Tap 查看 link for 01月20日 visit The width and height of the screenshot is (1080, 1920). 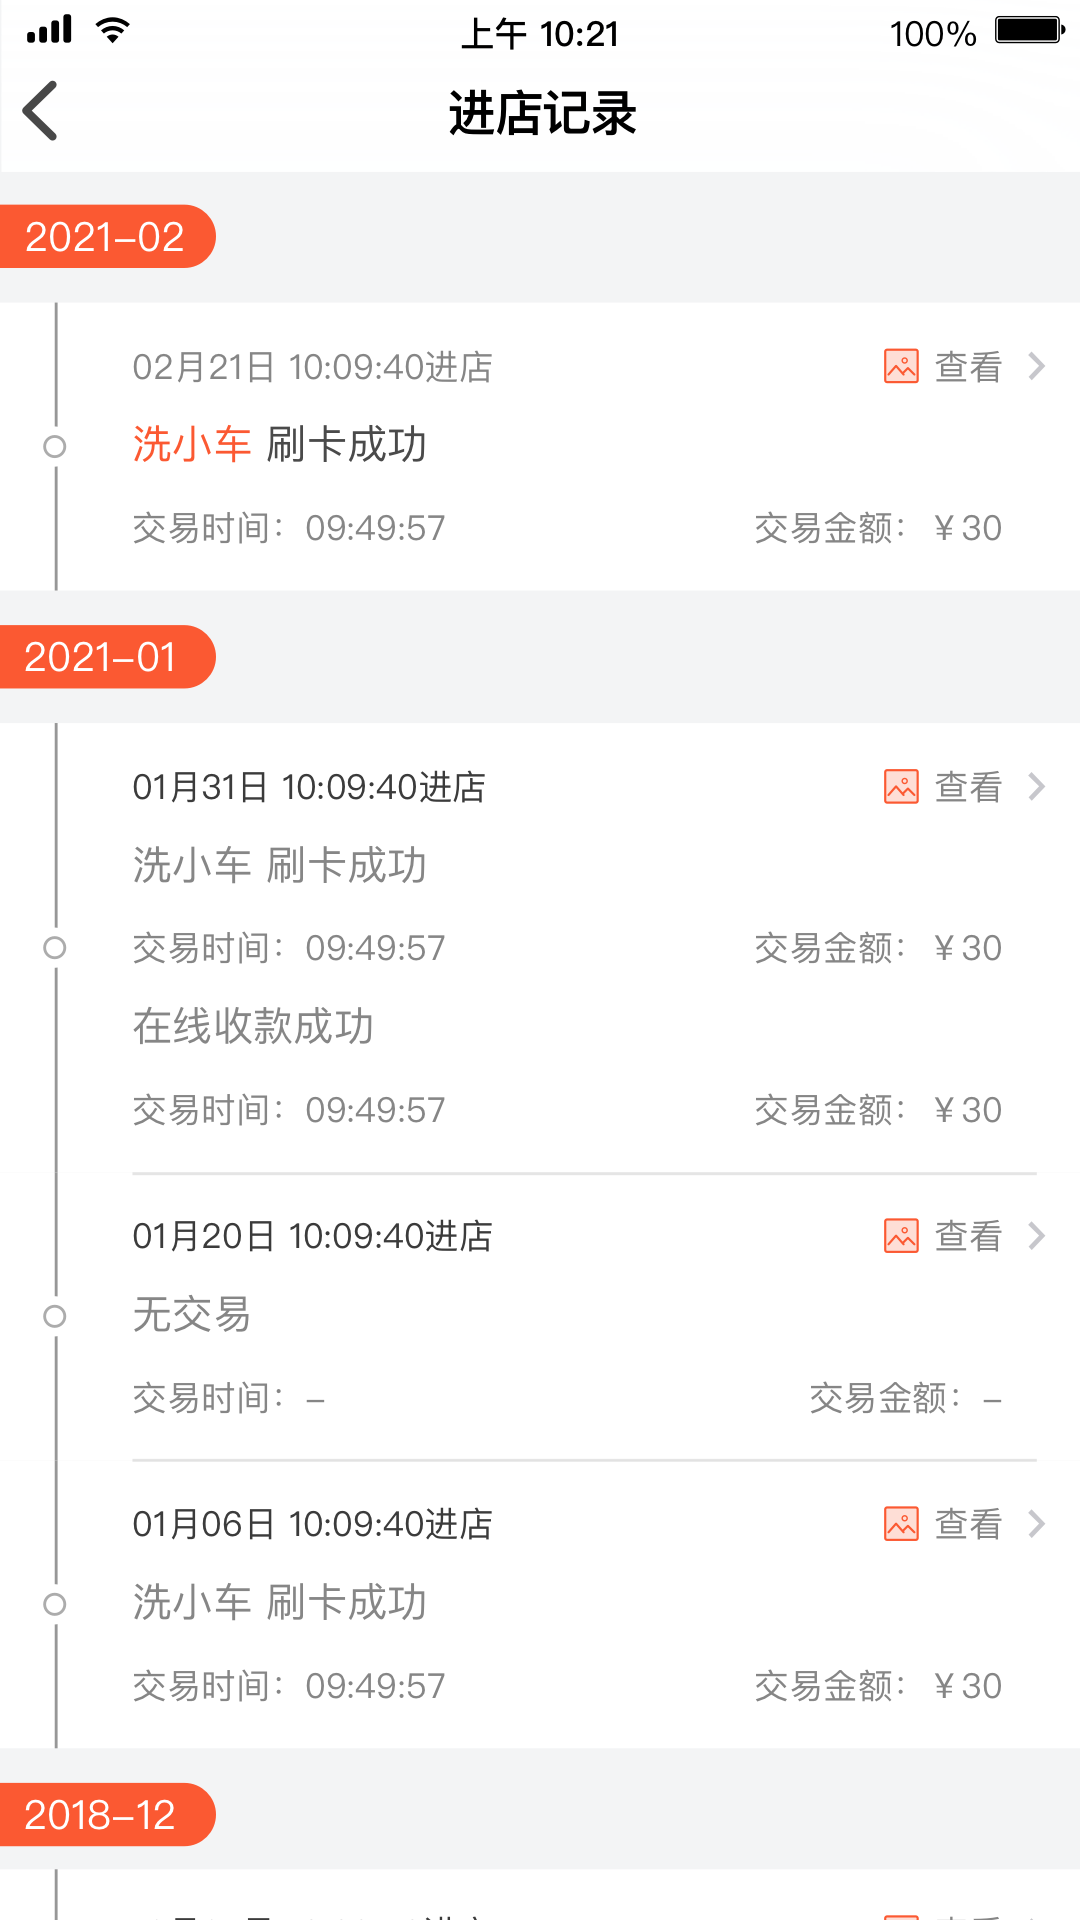coord(967,1236)
